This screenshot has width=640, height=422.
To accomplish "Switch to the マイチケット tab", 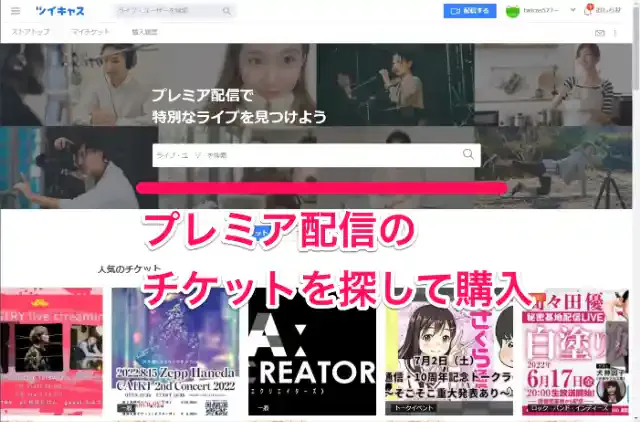I will click(x=91, y=32).
